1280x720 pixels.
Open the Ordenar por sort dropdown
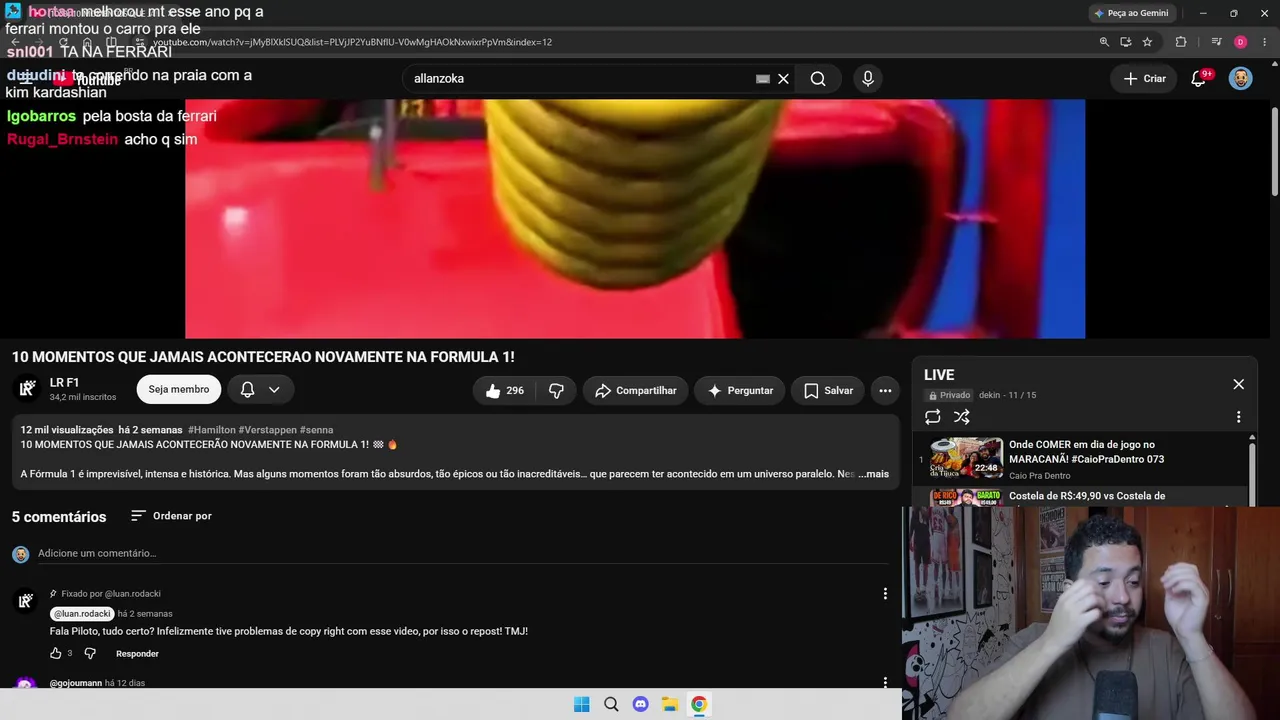(x=171, y=516)
